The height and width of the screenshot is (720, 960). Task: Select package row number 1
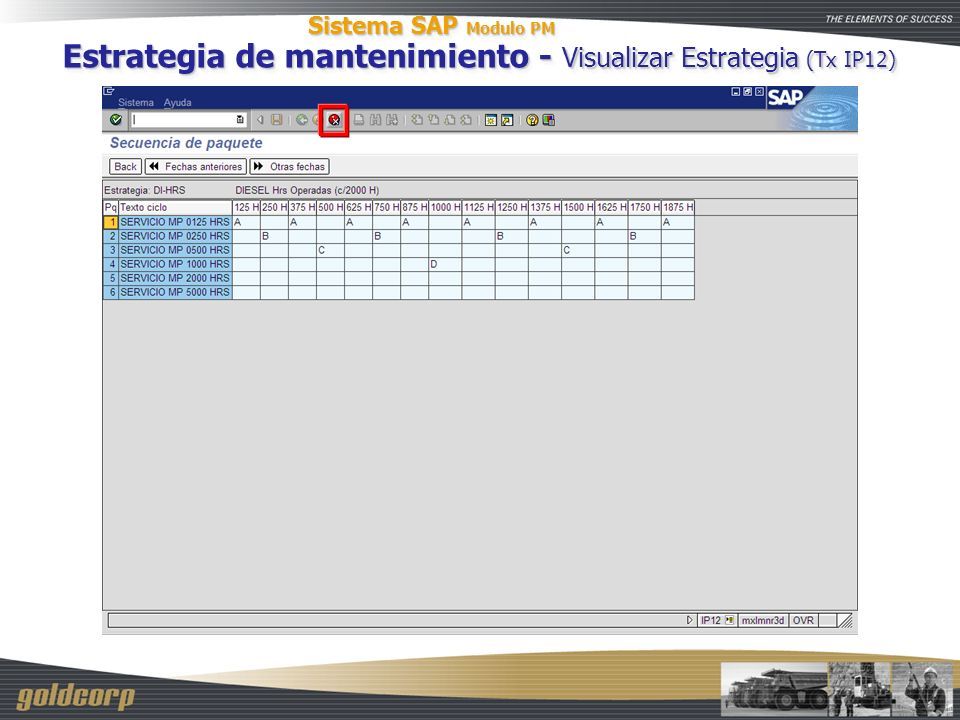(111, 222)
